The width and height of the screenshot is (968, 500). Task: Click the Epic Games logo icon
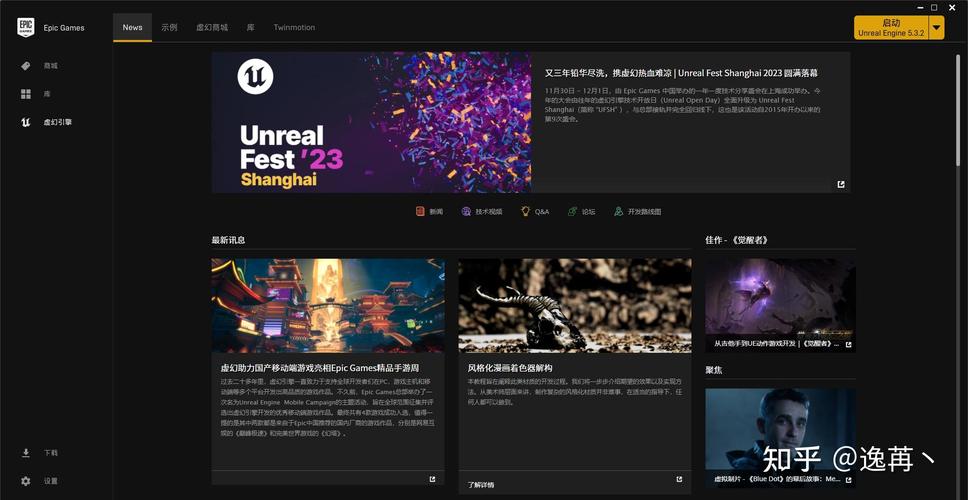pos(25,28)
